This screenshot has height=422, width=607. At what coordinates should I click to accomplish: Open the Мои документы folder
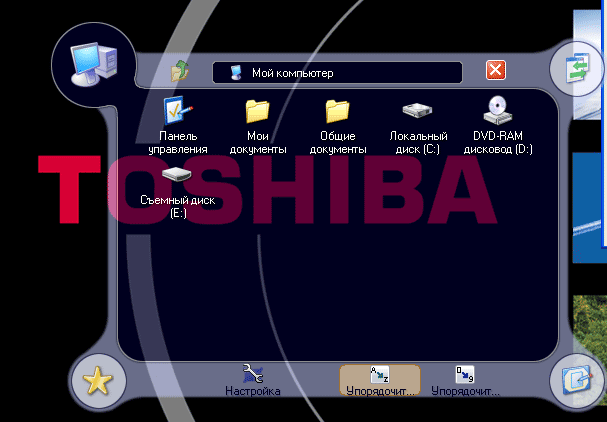pyautogui.click(x=258, y=126)
